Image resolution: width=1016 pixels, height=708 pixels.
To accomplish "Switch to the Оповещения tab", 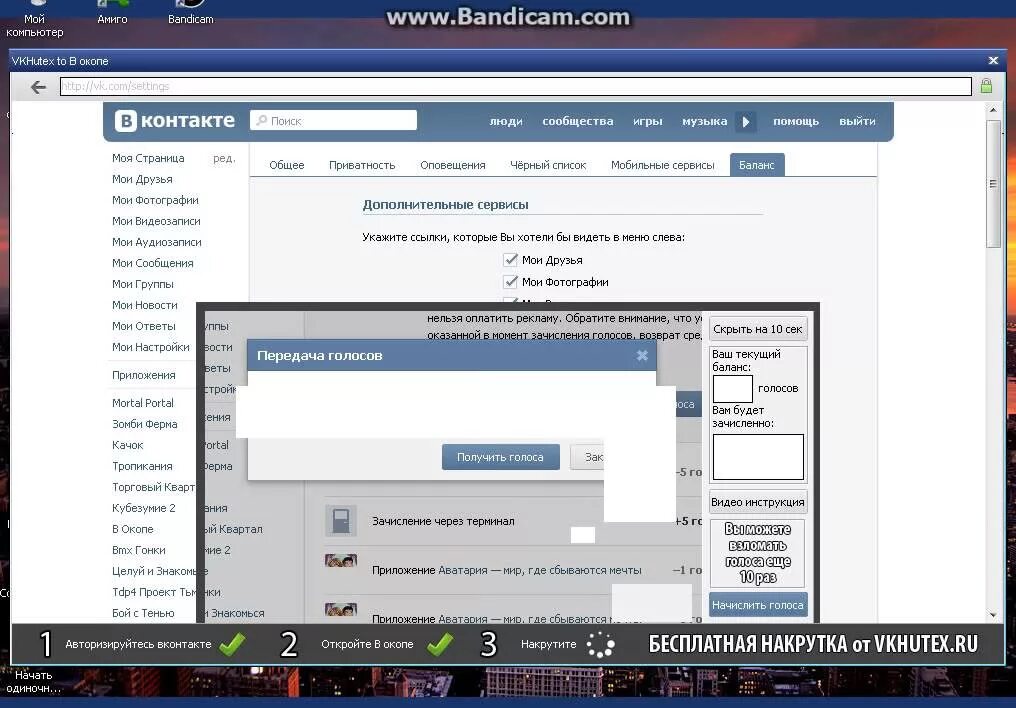I will click(x=453, y=165).
